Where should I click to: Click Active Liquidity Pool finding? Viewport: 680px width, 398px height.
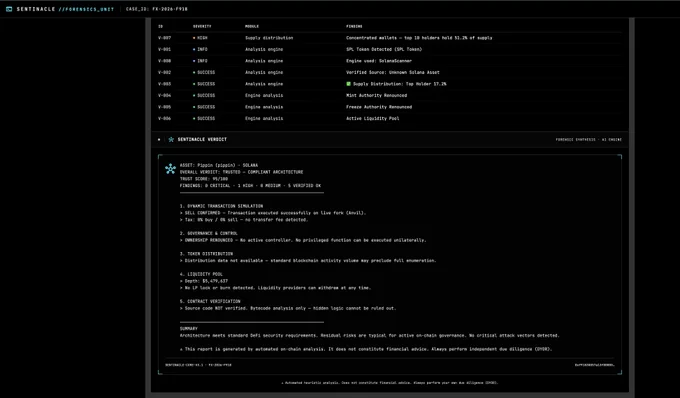tap(373, 118)
